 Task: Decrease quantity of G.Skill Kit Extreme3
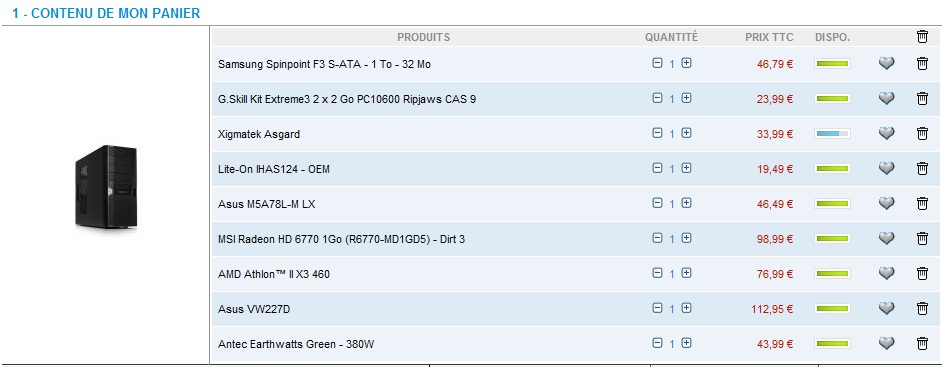coord(657,98)
